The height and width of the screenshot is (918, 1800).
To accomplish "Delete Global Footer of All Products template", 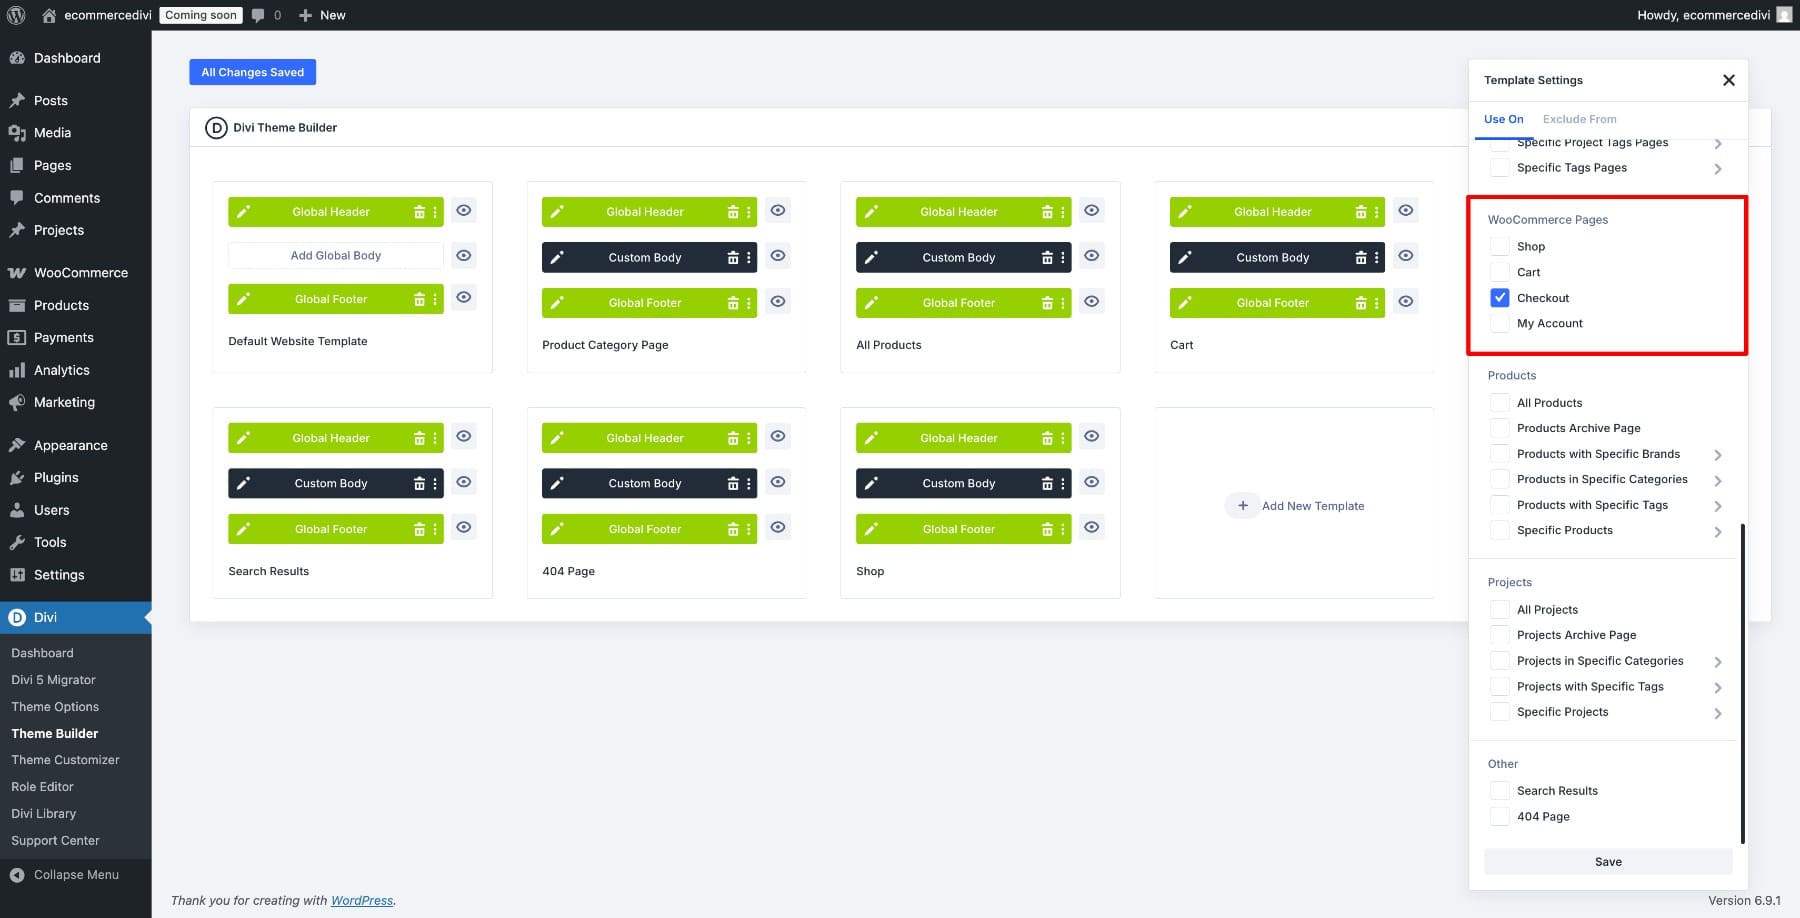I will pyautogui.click(x=1047, y=303).
